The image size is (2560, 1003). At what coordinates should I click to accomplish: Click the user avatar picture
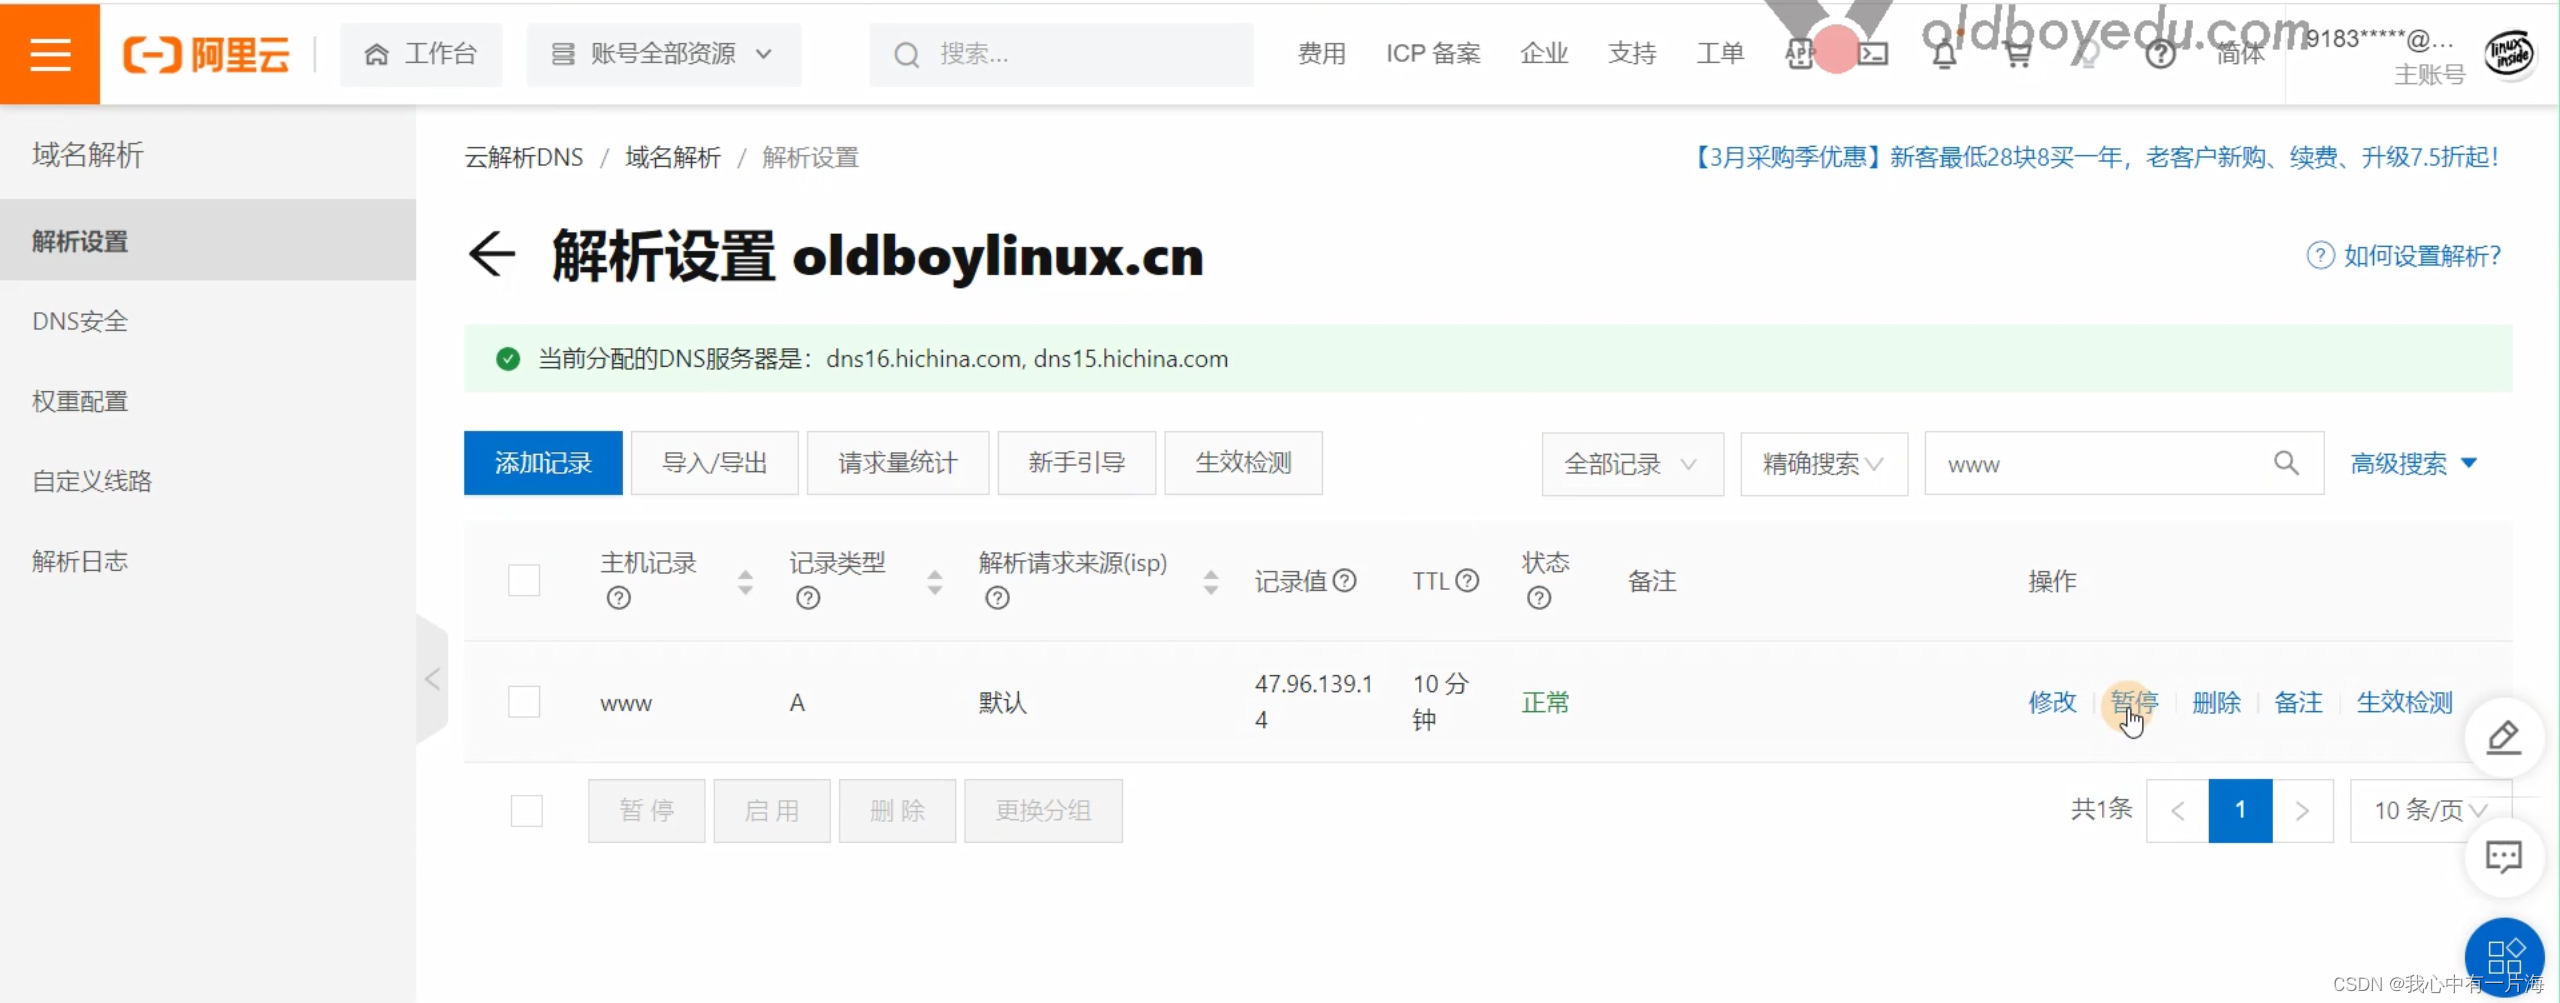tap(2509, 53)
